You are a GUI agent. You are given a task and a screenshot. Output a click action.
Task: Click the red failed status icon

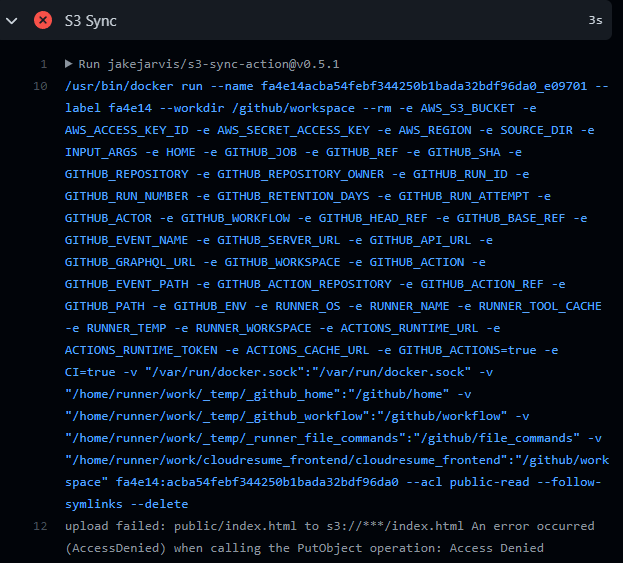pyautogui.click(x=43, y=20)
